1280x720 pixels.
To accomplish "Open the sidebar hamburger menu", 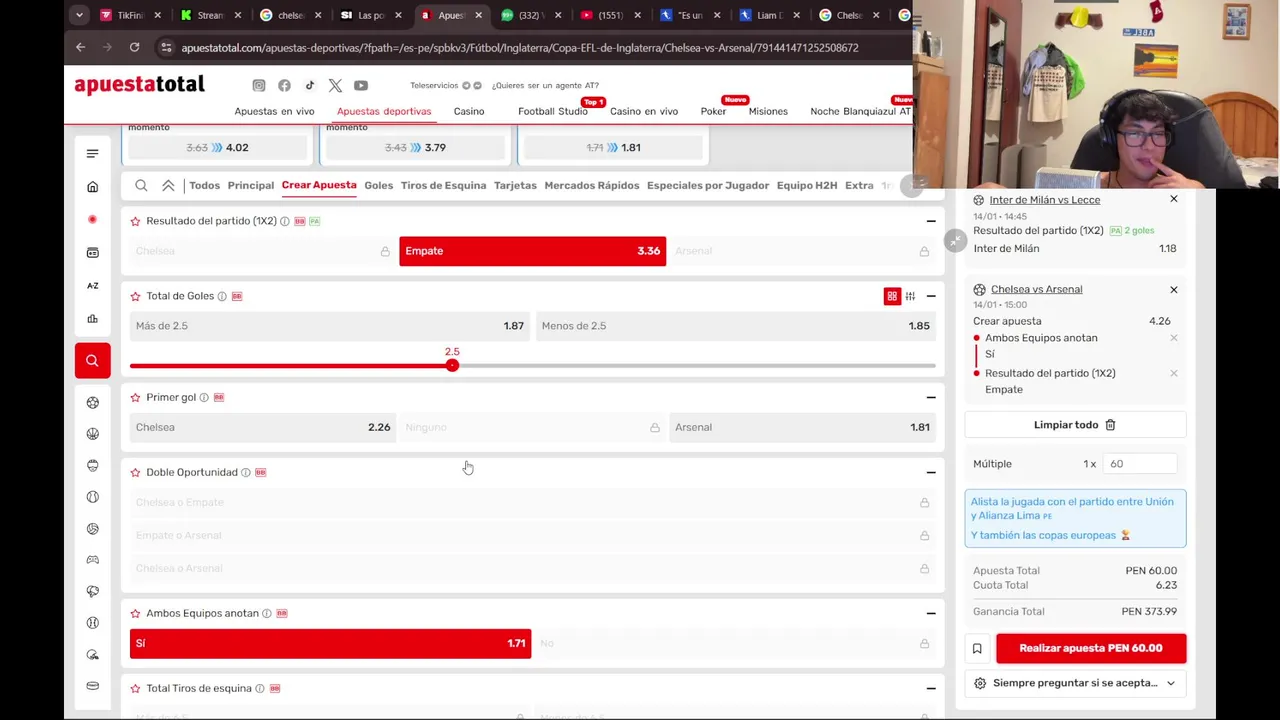I will click(92, 153).
